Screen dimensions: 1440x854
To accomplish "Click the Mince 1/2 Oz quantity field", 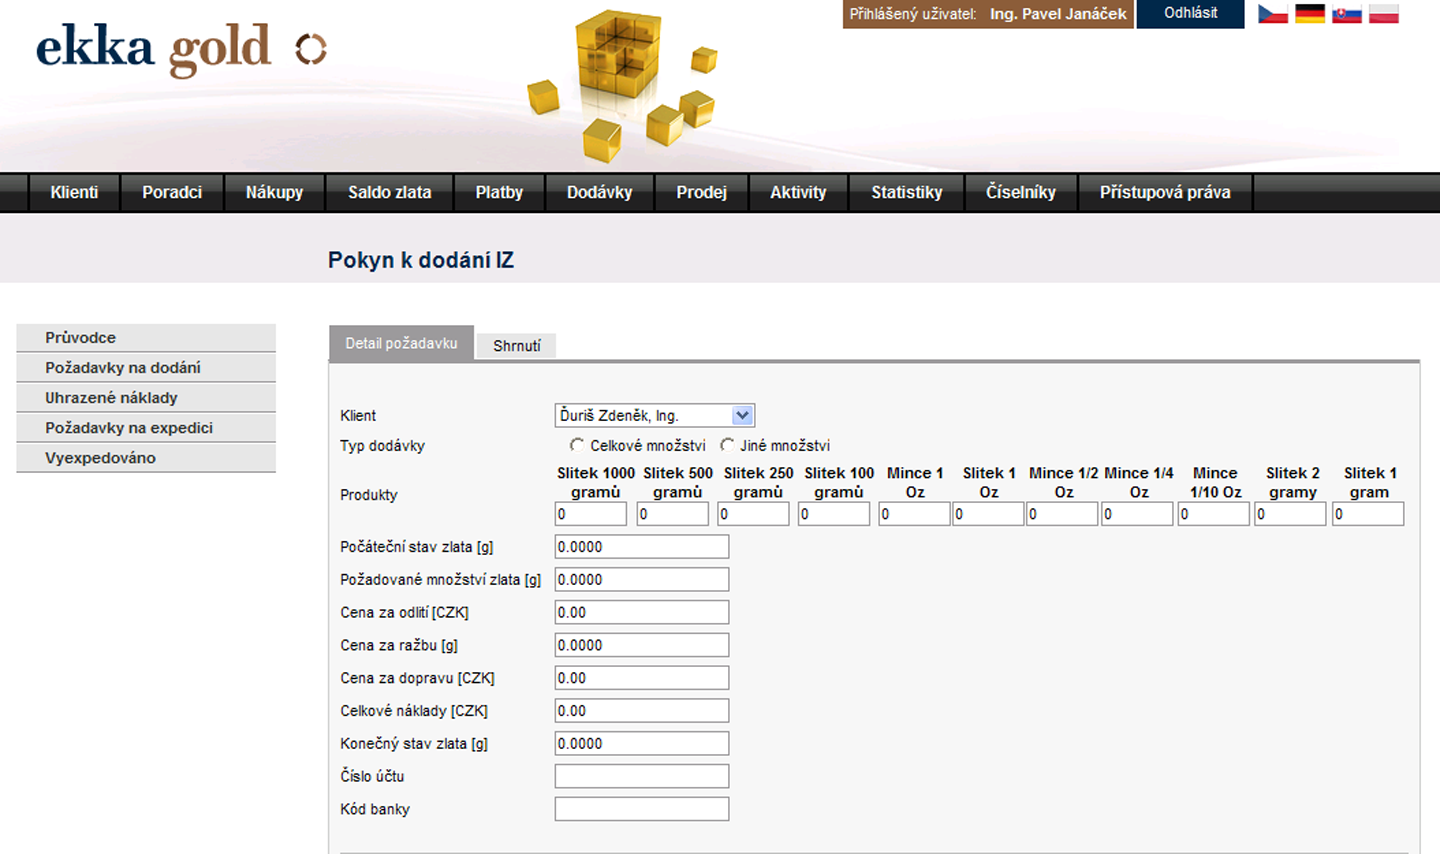I will point(1062,514).
